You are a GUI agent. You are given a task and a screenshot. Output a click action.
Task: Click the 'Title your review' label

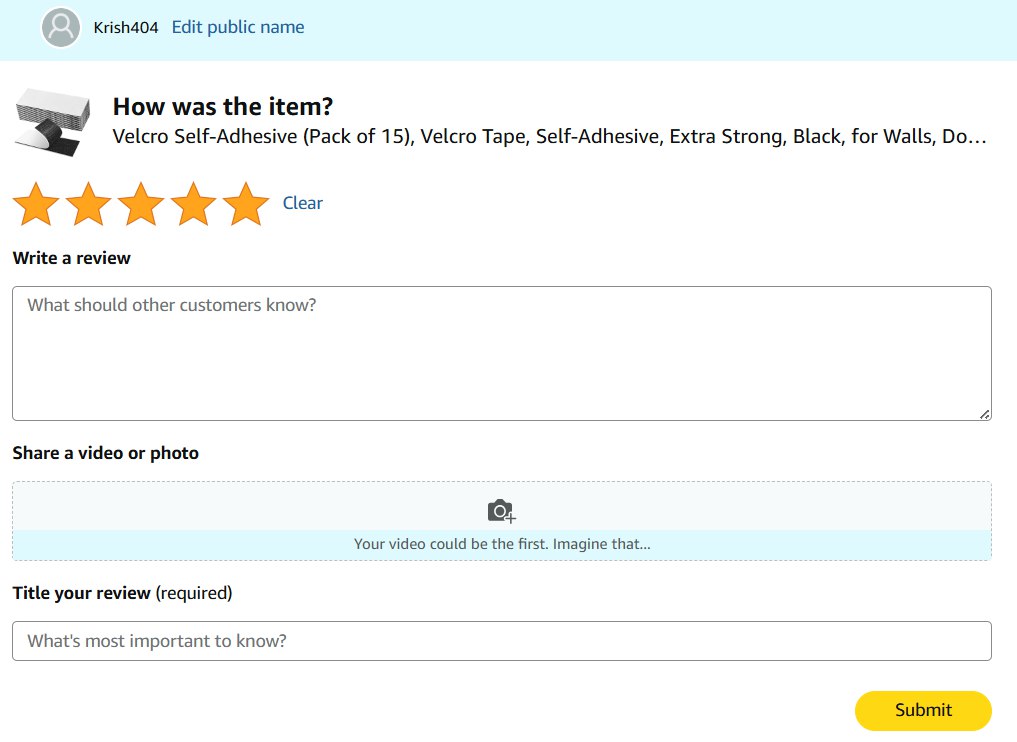tap(82, 593)
